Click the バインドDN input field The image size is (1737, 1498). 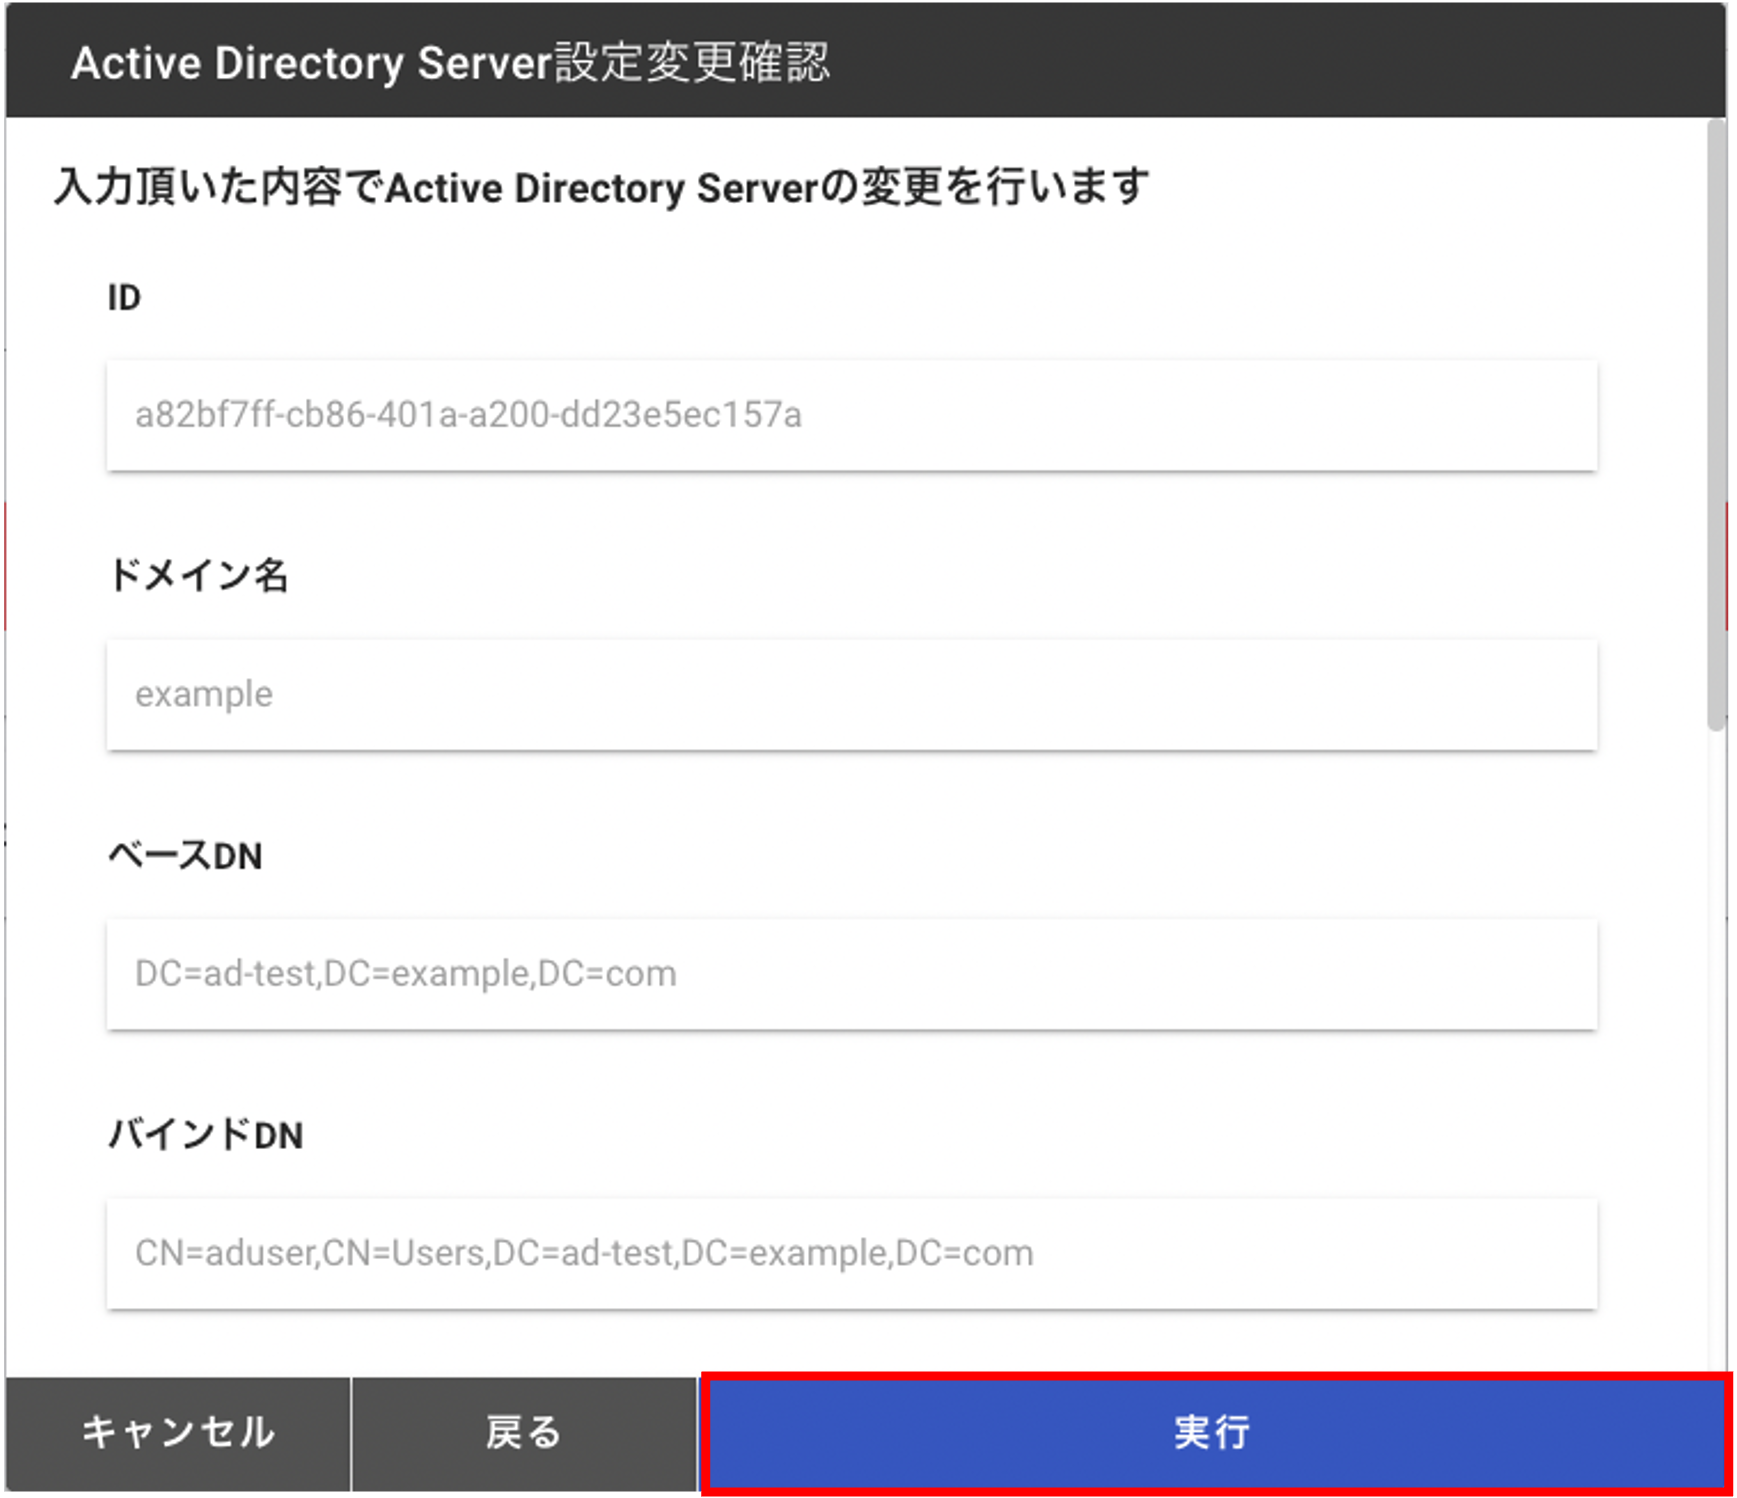852,1253
